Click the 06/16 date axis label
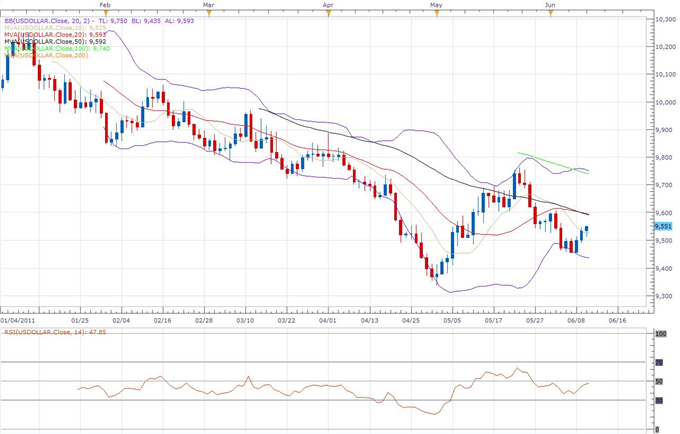This screenshot has height=434, width=680. 617,320
